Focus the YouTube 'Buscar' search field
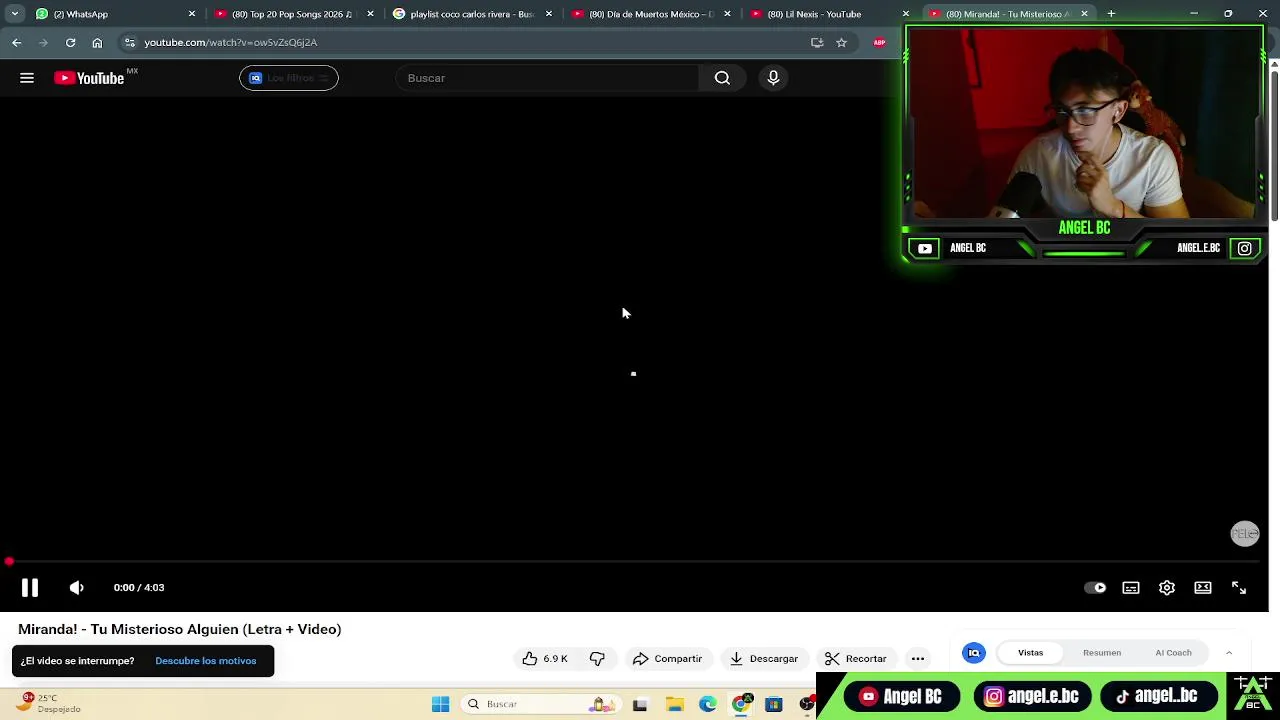The image size is (1280, 720). (x=548, y=78)
